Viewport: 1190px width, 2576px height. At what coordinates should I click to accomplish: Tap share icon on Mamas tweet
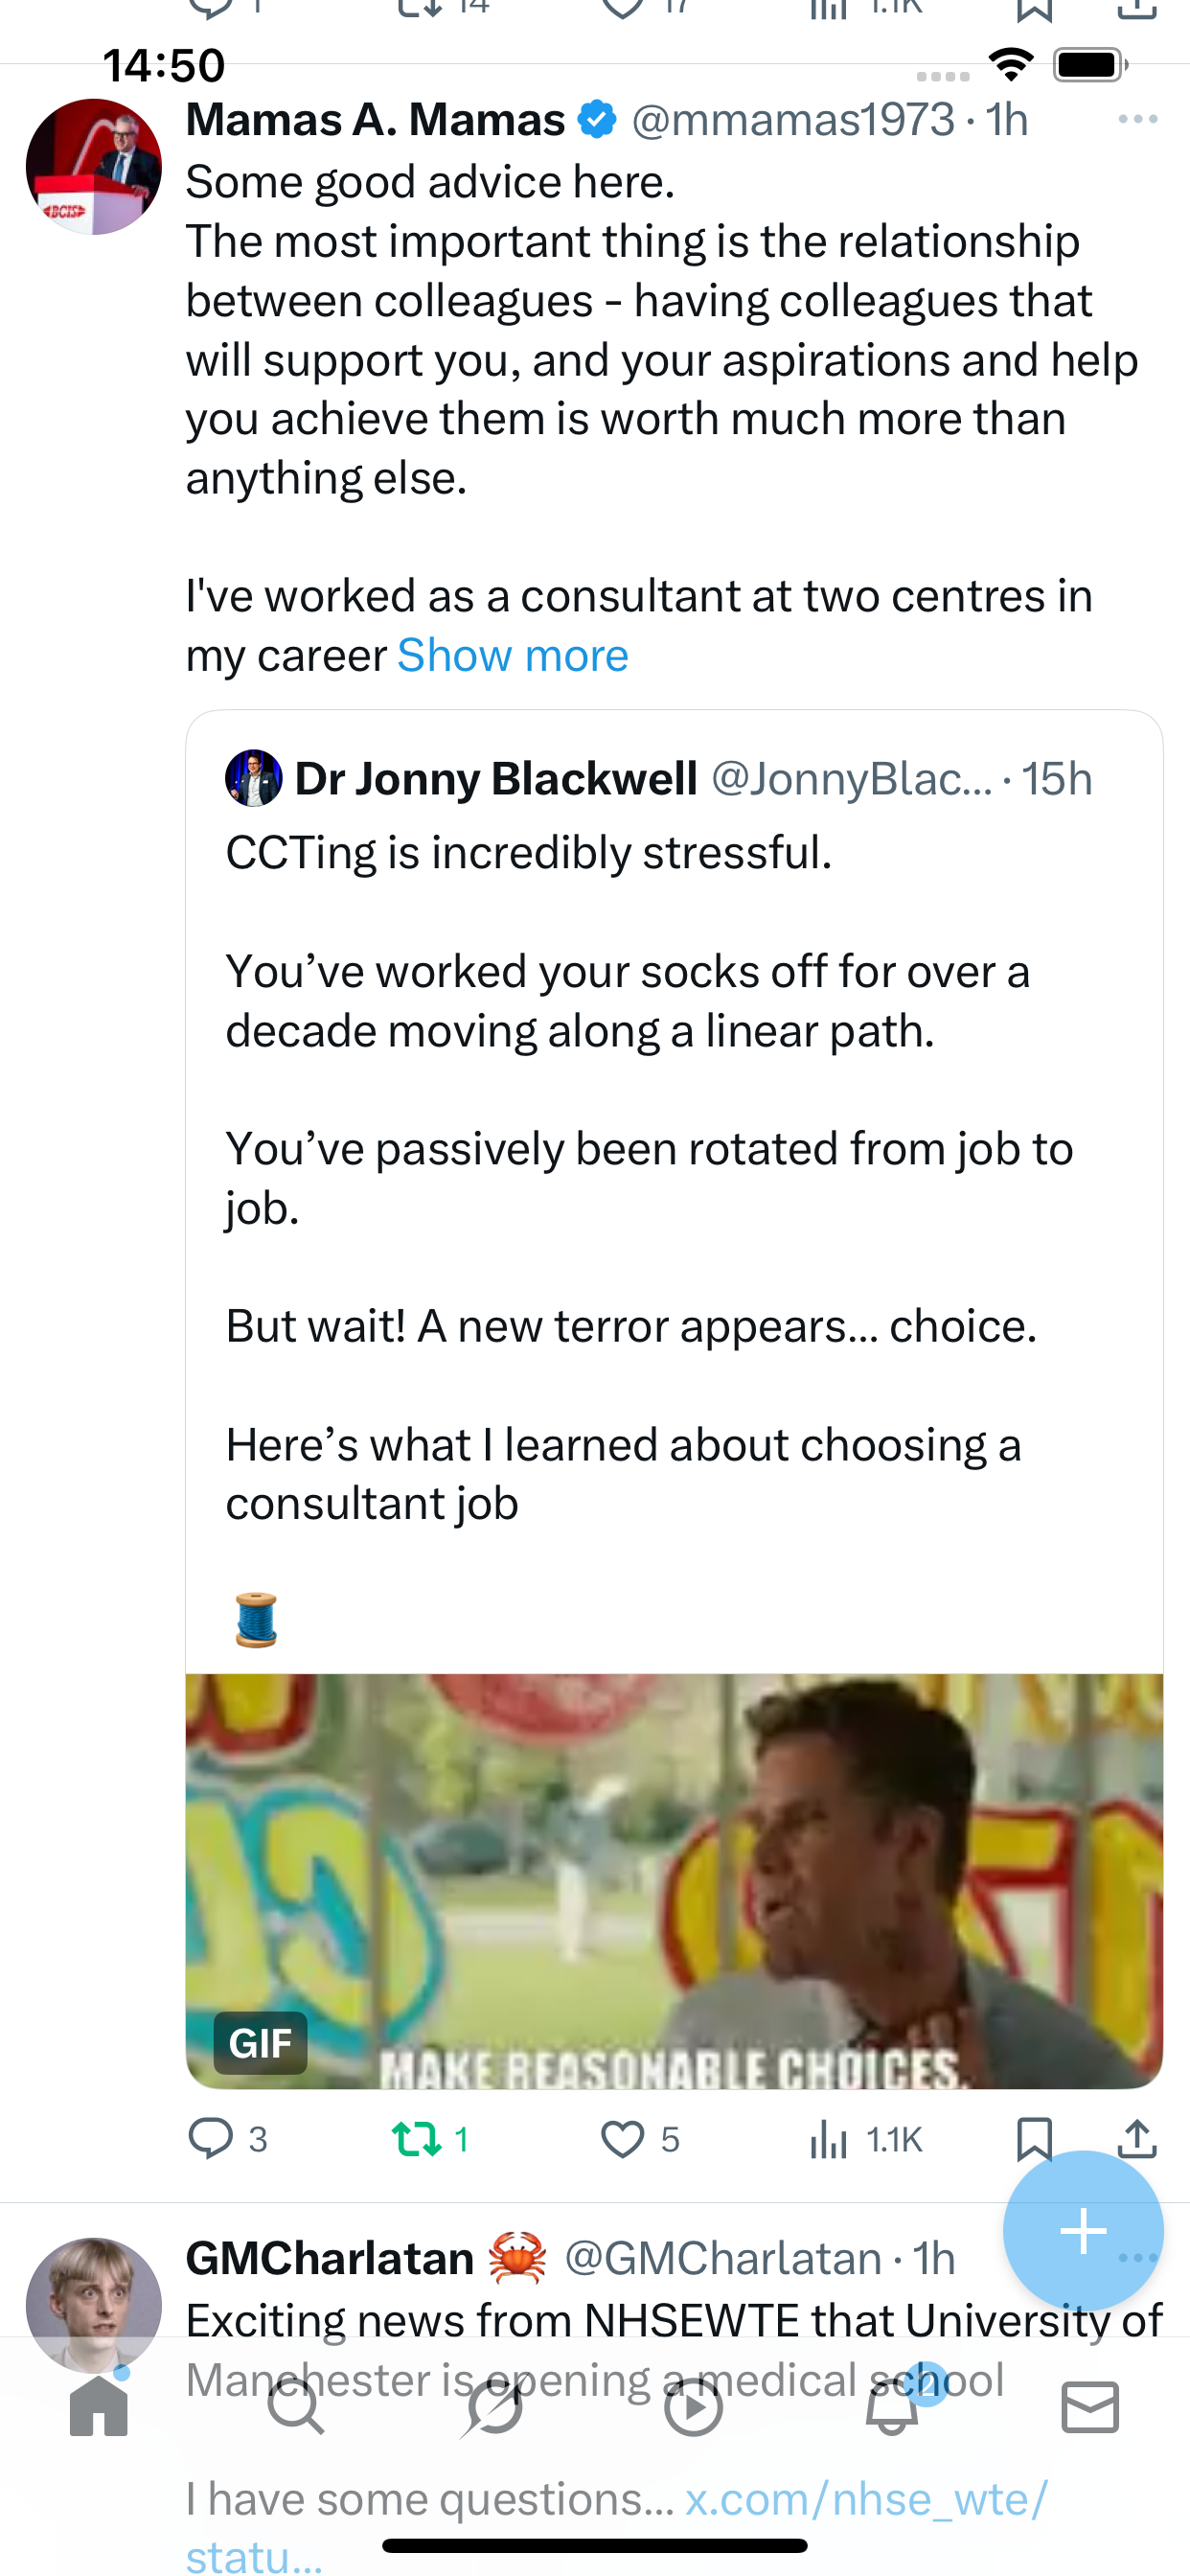(1137, 2139)
